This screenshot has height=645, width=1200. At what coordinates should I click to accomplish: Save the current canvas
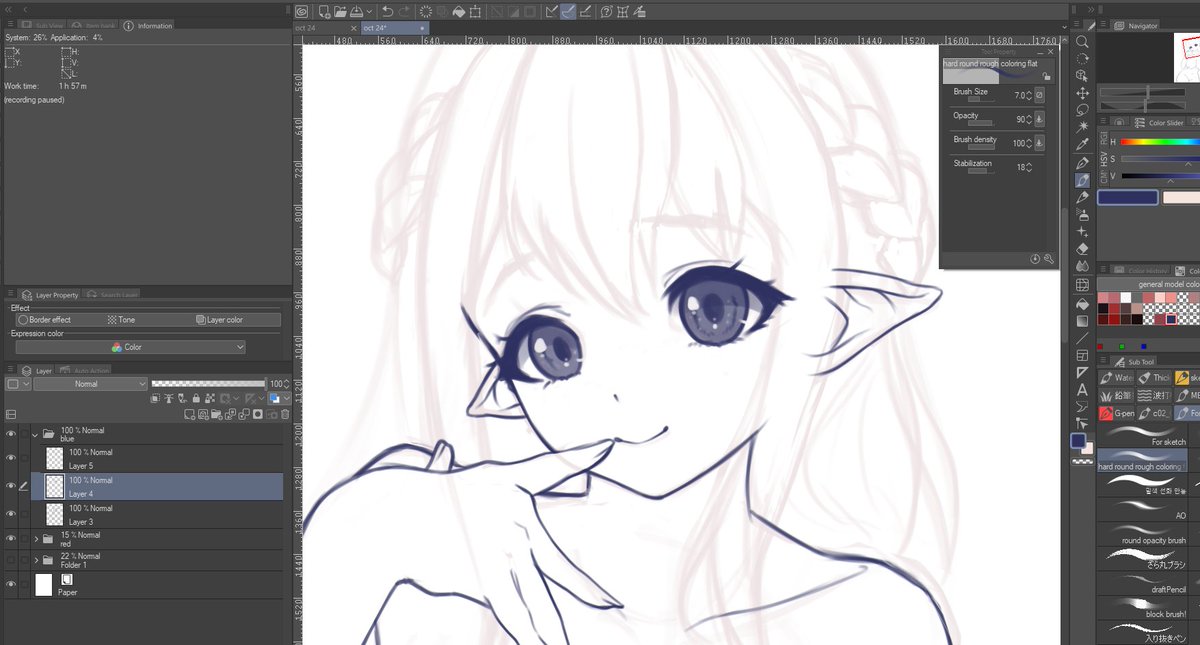[356, 12]
